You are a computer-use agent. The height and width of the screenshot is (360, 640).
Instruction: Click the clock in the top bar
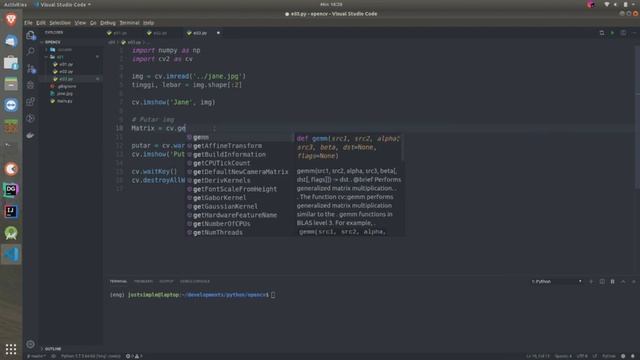(331, 4)
